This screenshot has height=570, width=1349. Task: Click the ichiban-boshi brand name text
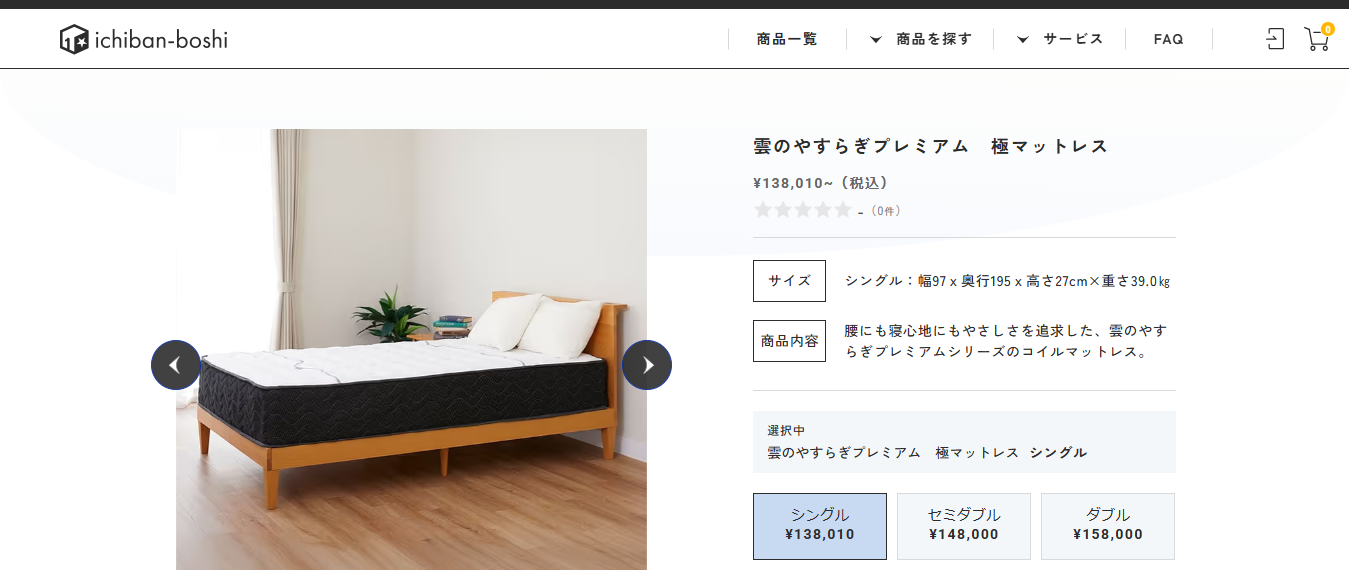click(x=161, y=40)
